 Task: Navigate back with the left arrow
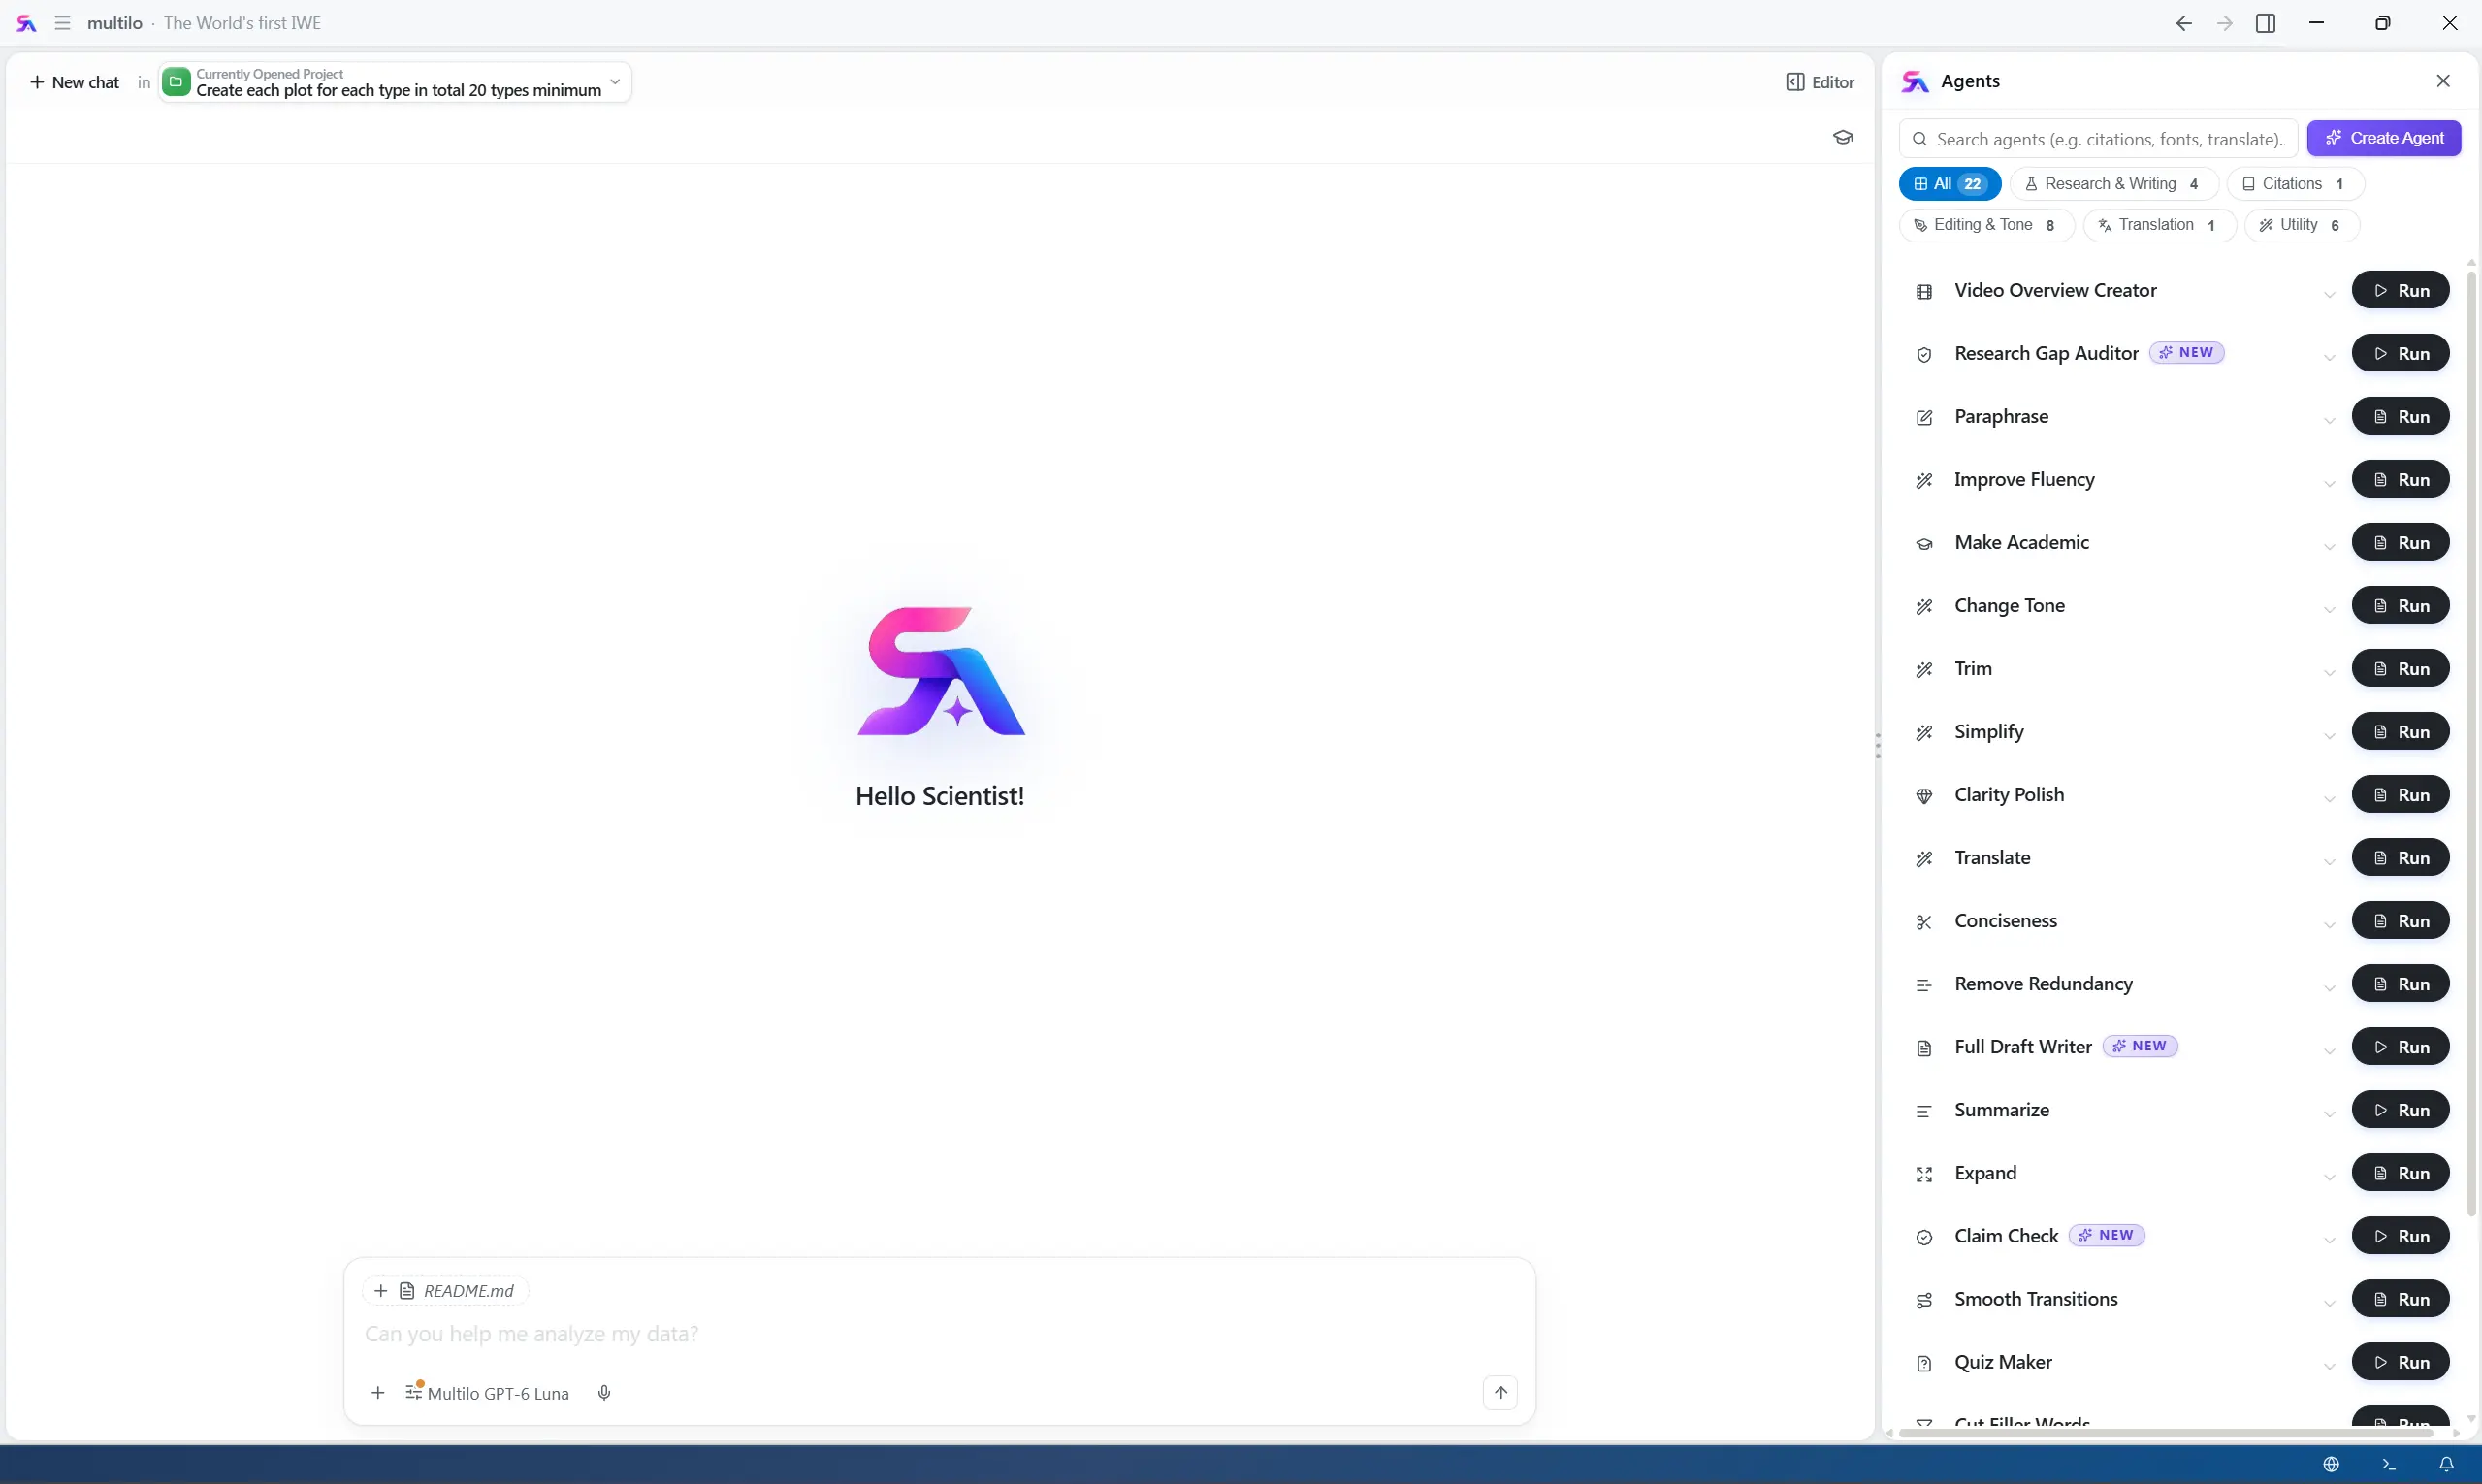tap(2183, 23)
